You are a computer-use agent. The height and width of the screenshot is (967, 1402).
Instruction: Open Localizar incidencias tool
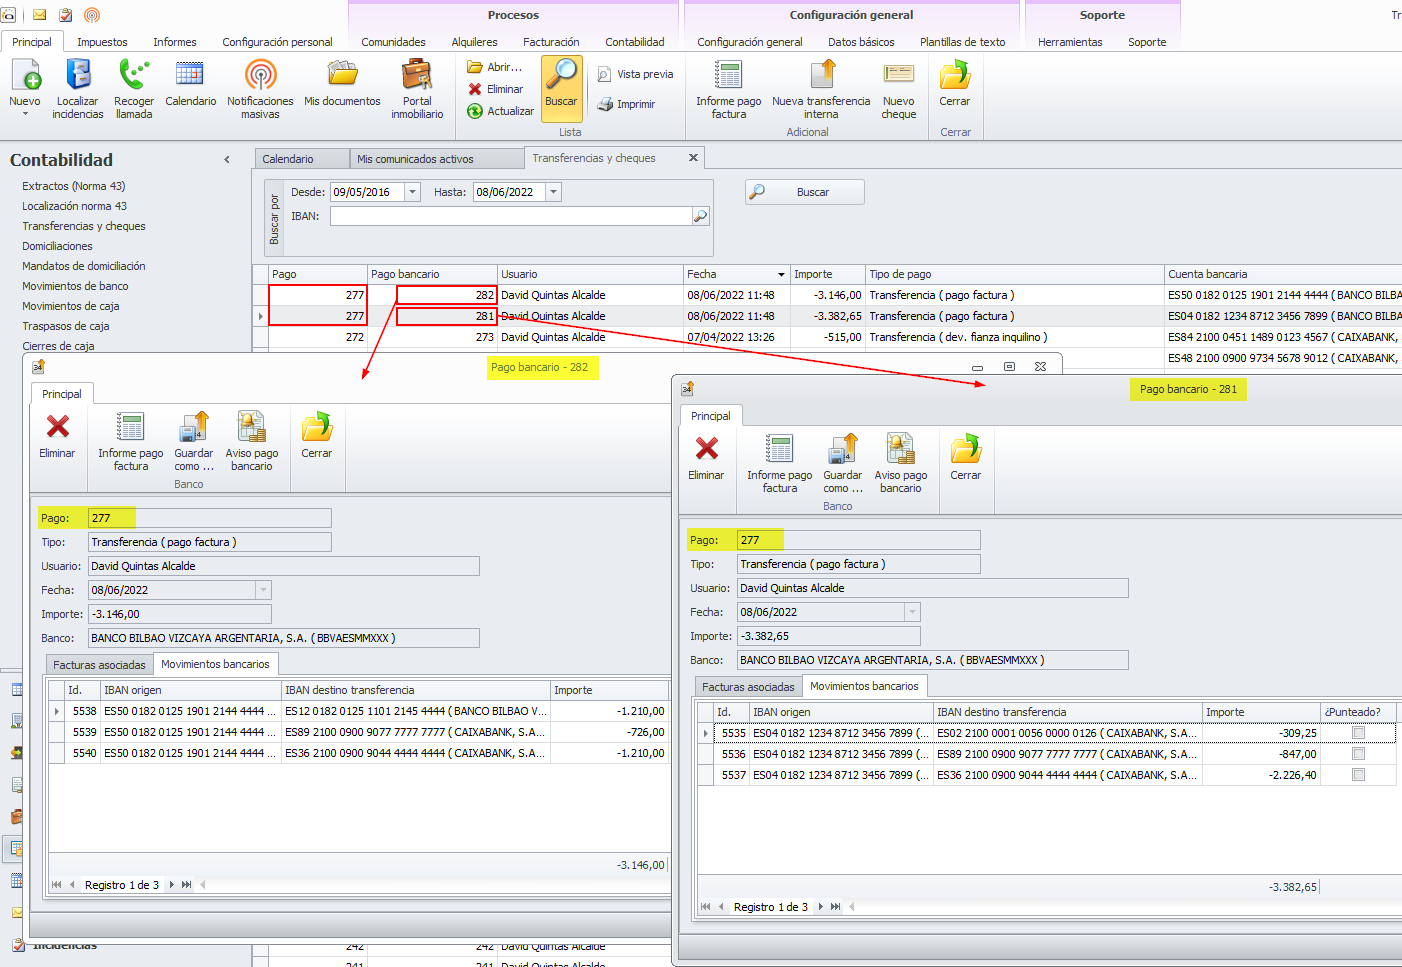[x=78, y=88]
